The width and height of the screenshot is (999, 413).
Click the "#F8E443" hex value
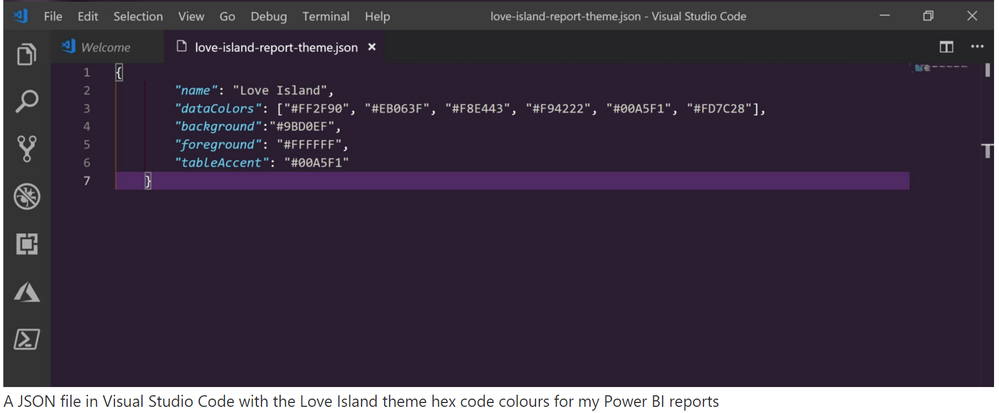click(x=477, y=109)
